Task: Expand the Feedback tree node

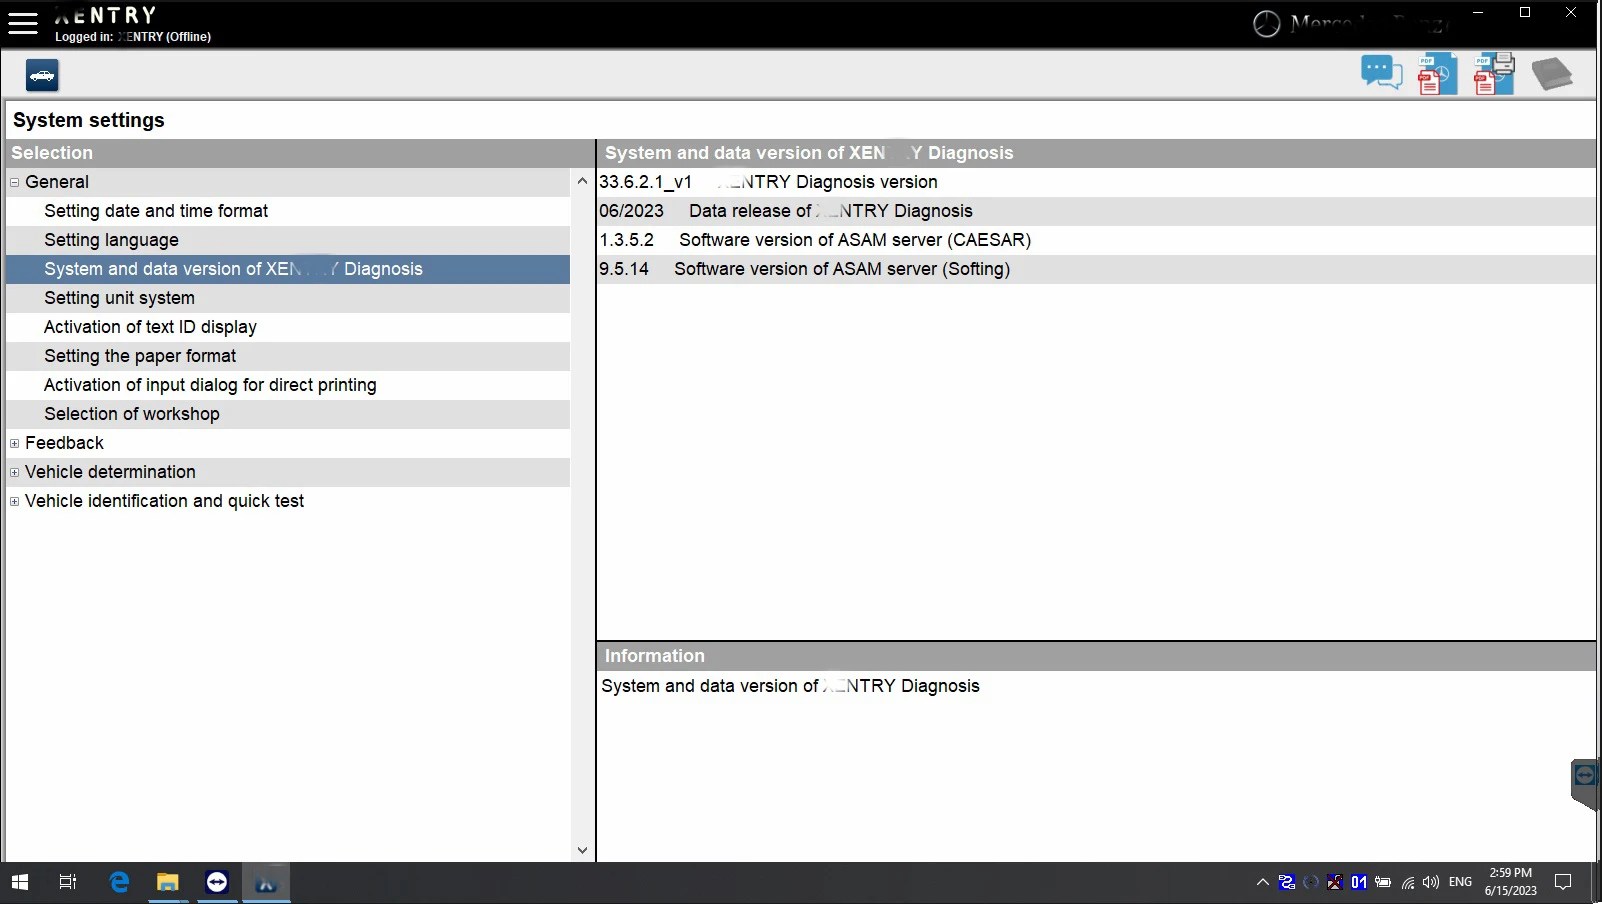Action: [15, 443]
